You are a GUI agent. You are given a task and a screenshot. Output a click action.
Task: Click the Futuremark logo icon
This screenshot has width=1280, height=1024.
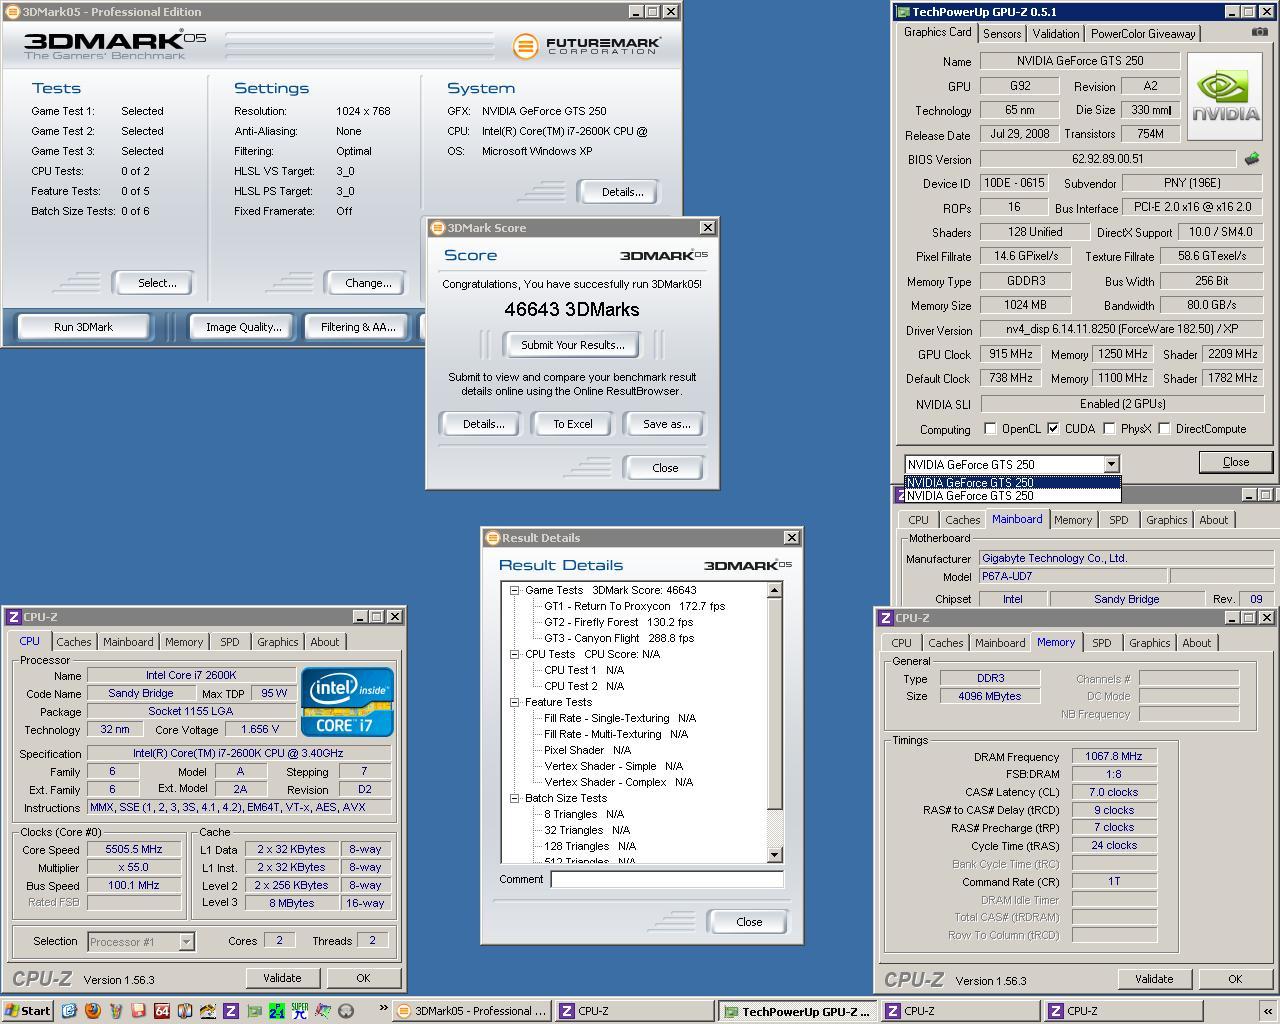(524, 46)
